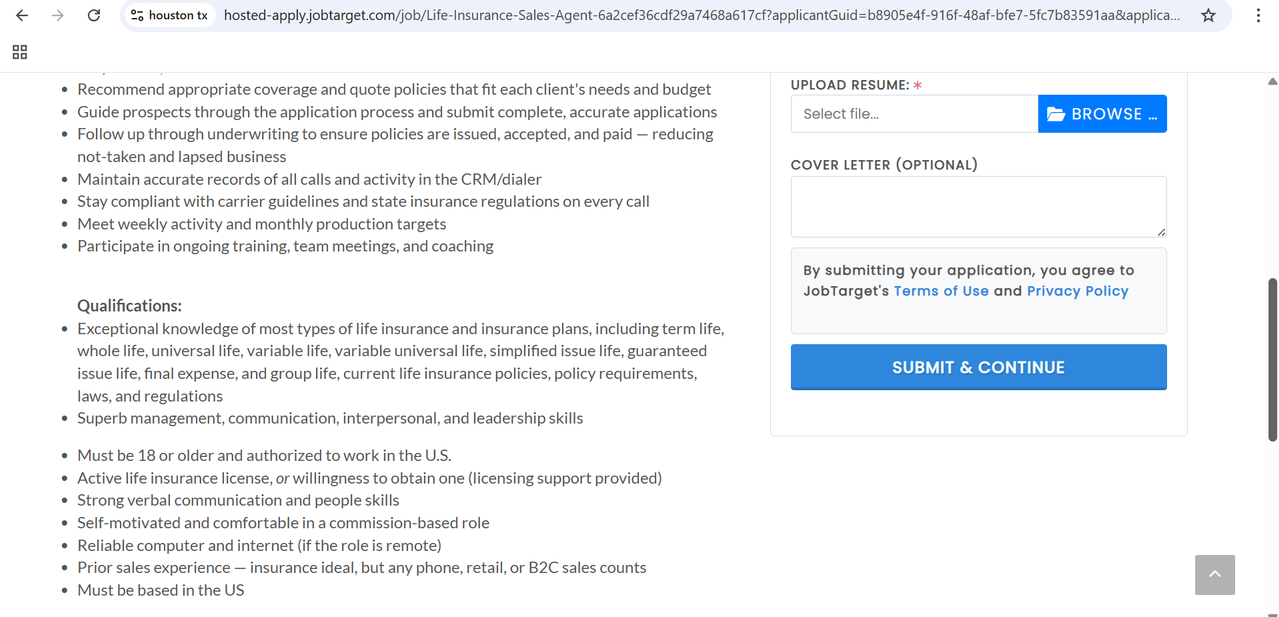
Task: Click the address bar URL text
Action: click(x=701, y=16)
